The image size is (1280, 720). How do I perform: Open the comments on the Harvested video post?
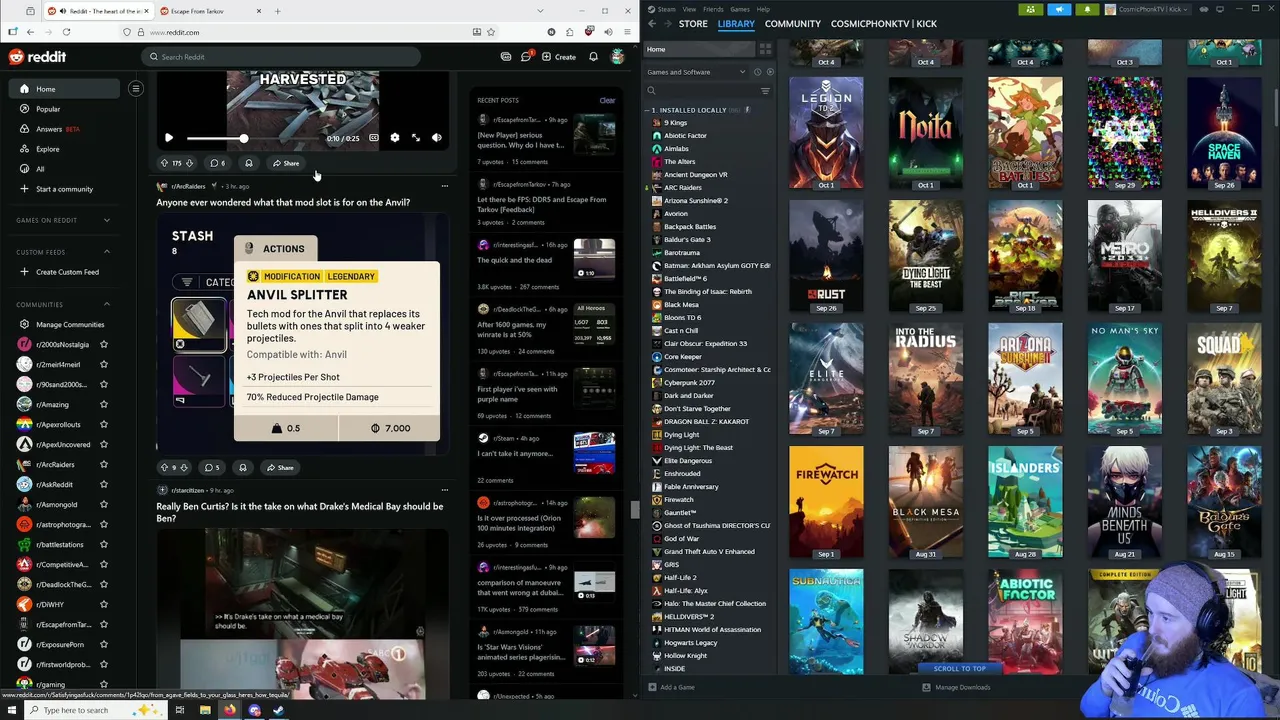pyautogui.click(x=217, y=163)
